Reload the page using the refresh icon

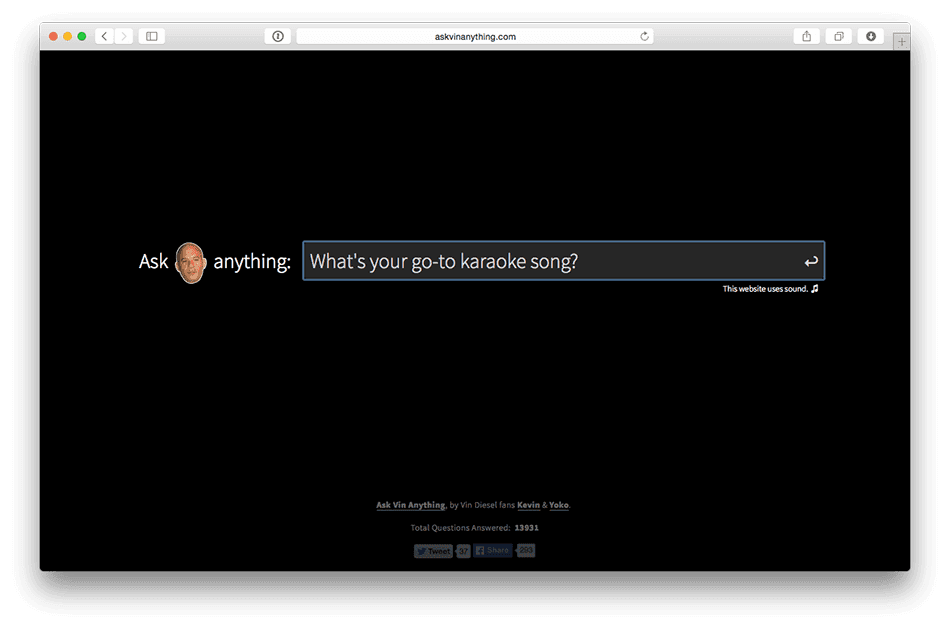(644, 35)
